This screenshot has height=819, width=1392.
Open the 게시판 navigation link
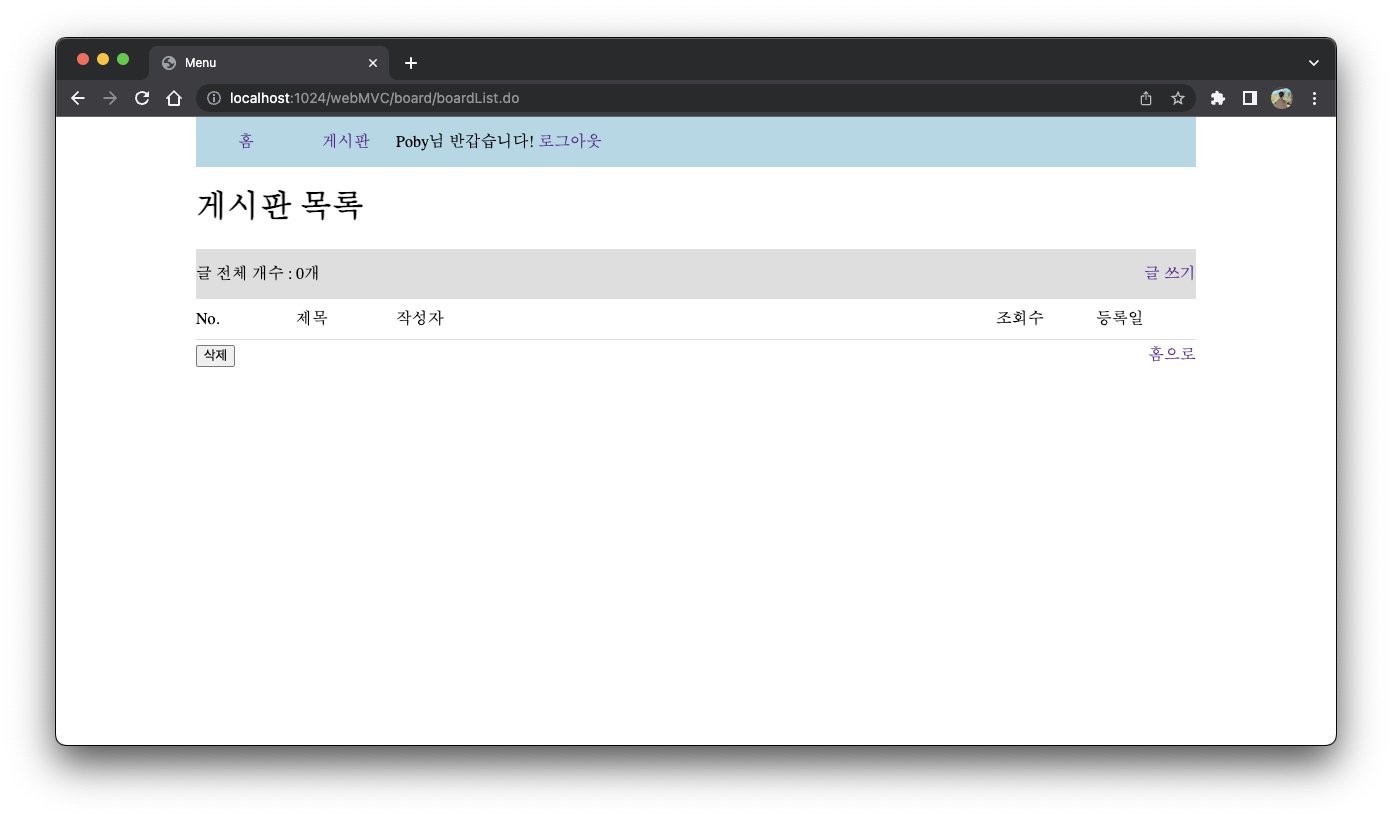(346, 141)
